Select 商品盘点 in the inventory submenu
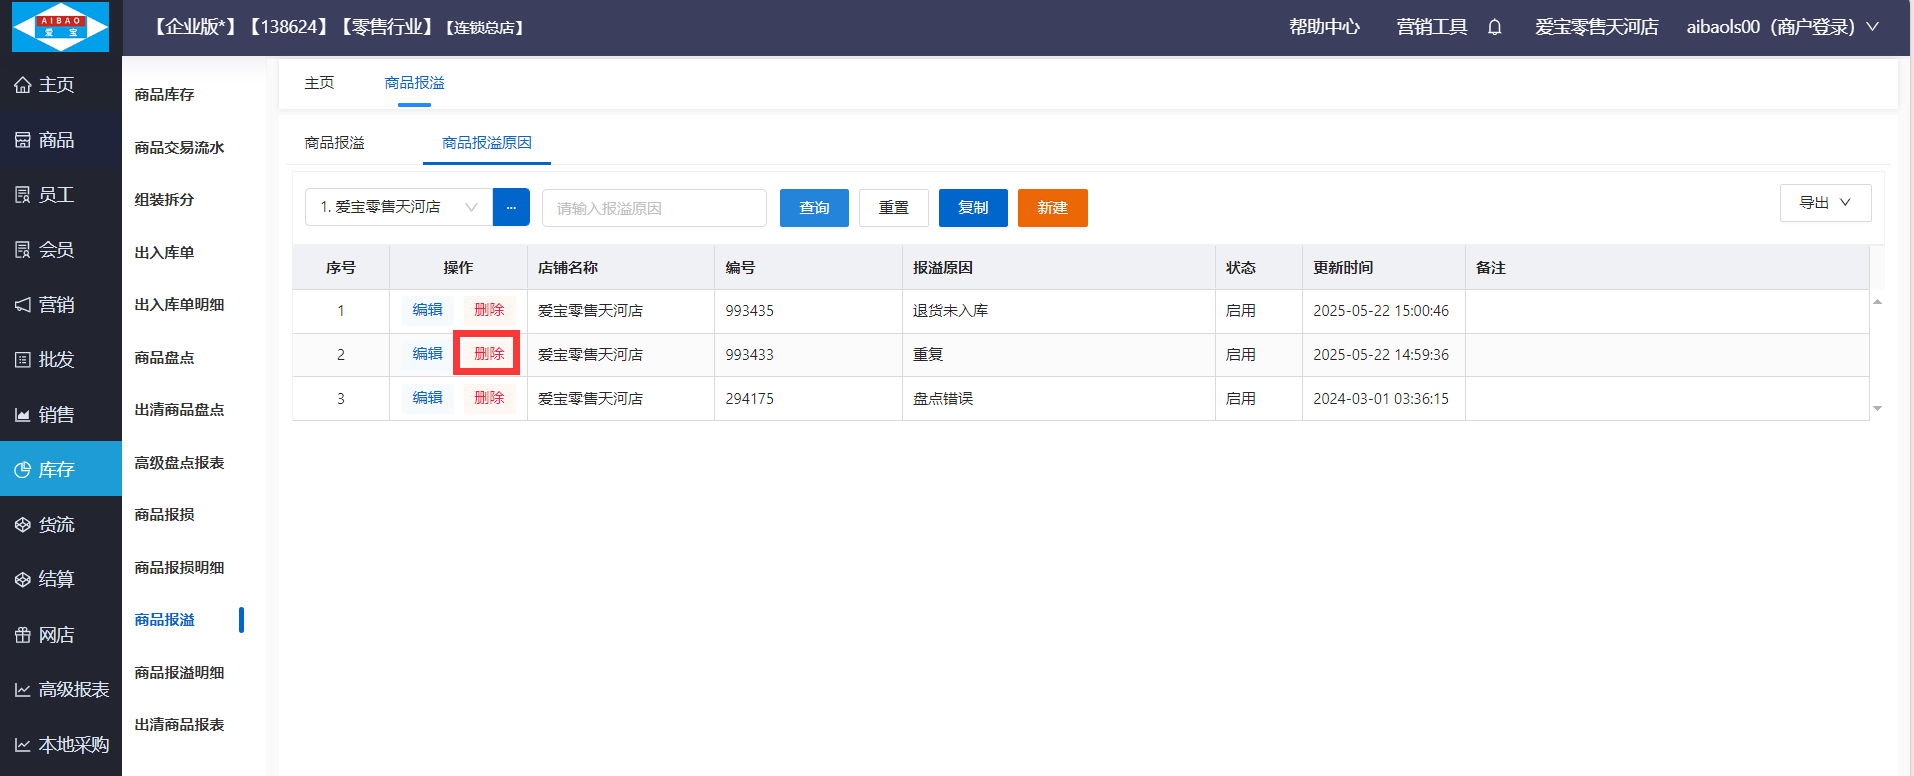The width and height of the screenshot is (1914, 776). click(x=165, y=357)
